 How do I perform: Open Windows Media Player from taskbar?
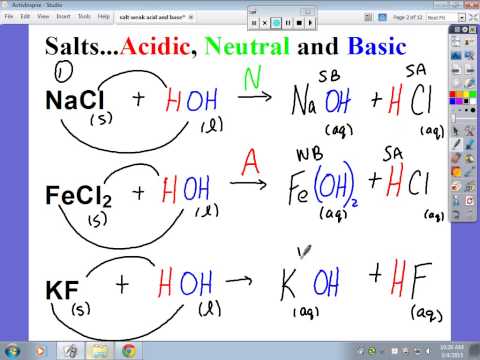40,351
